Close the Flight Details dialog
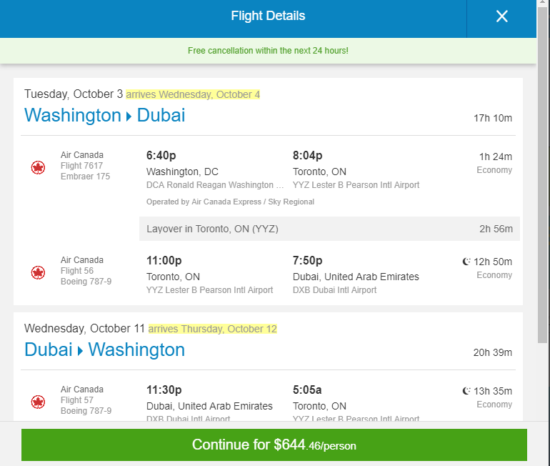 tap(502, 16)
